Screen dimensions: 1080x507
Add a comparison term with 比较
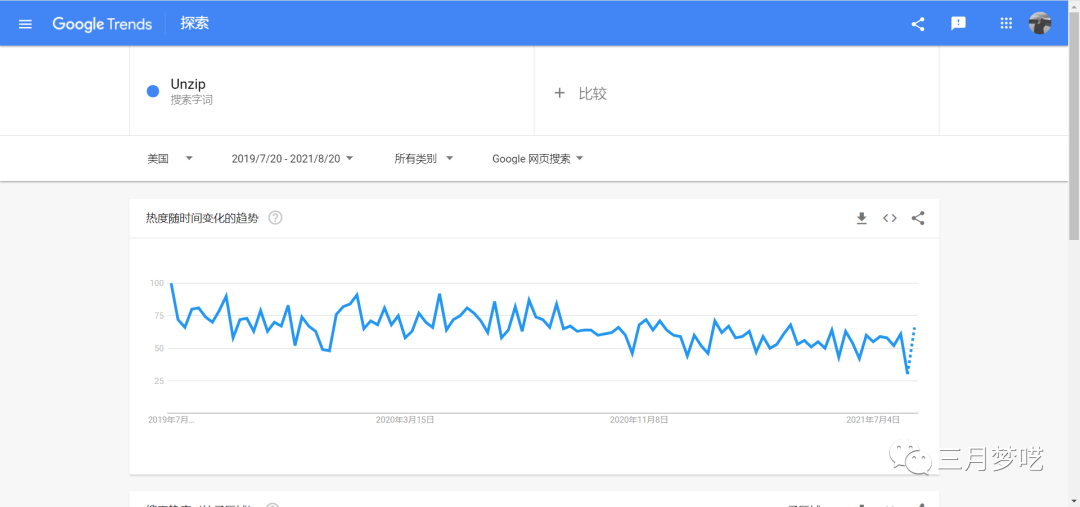(581, 93)
